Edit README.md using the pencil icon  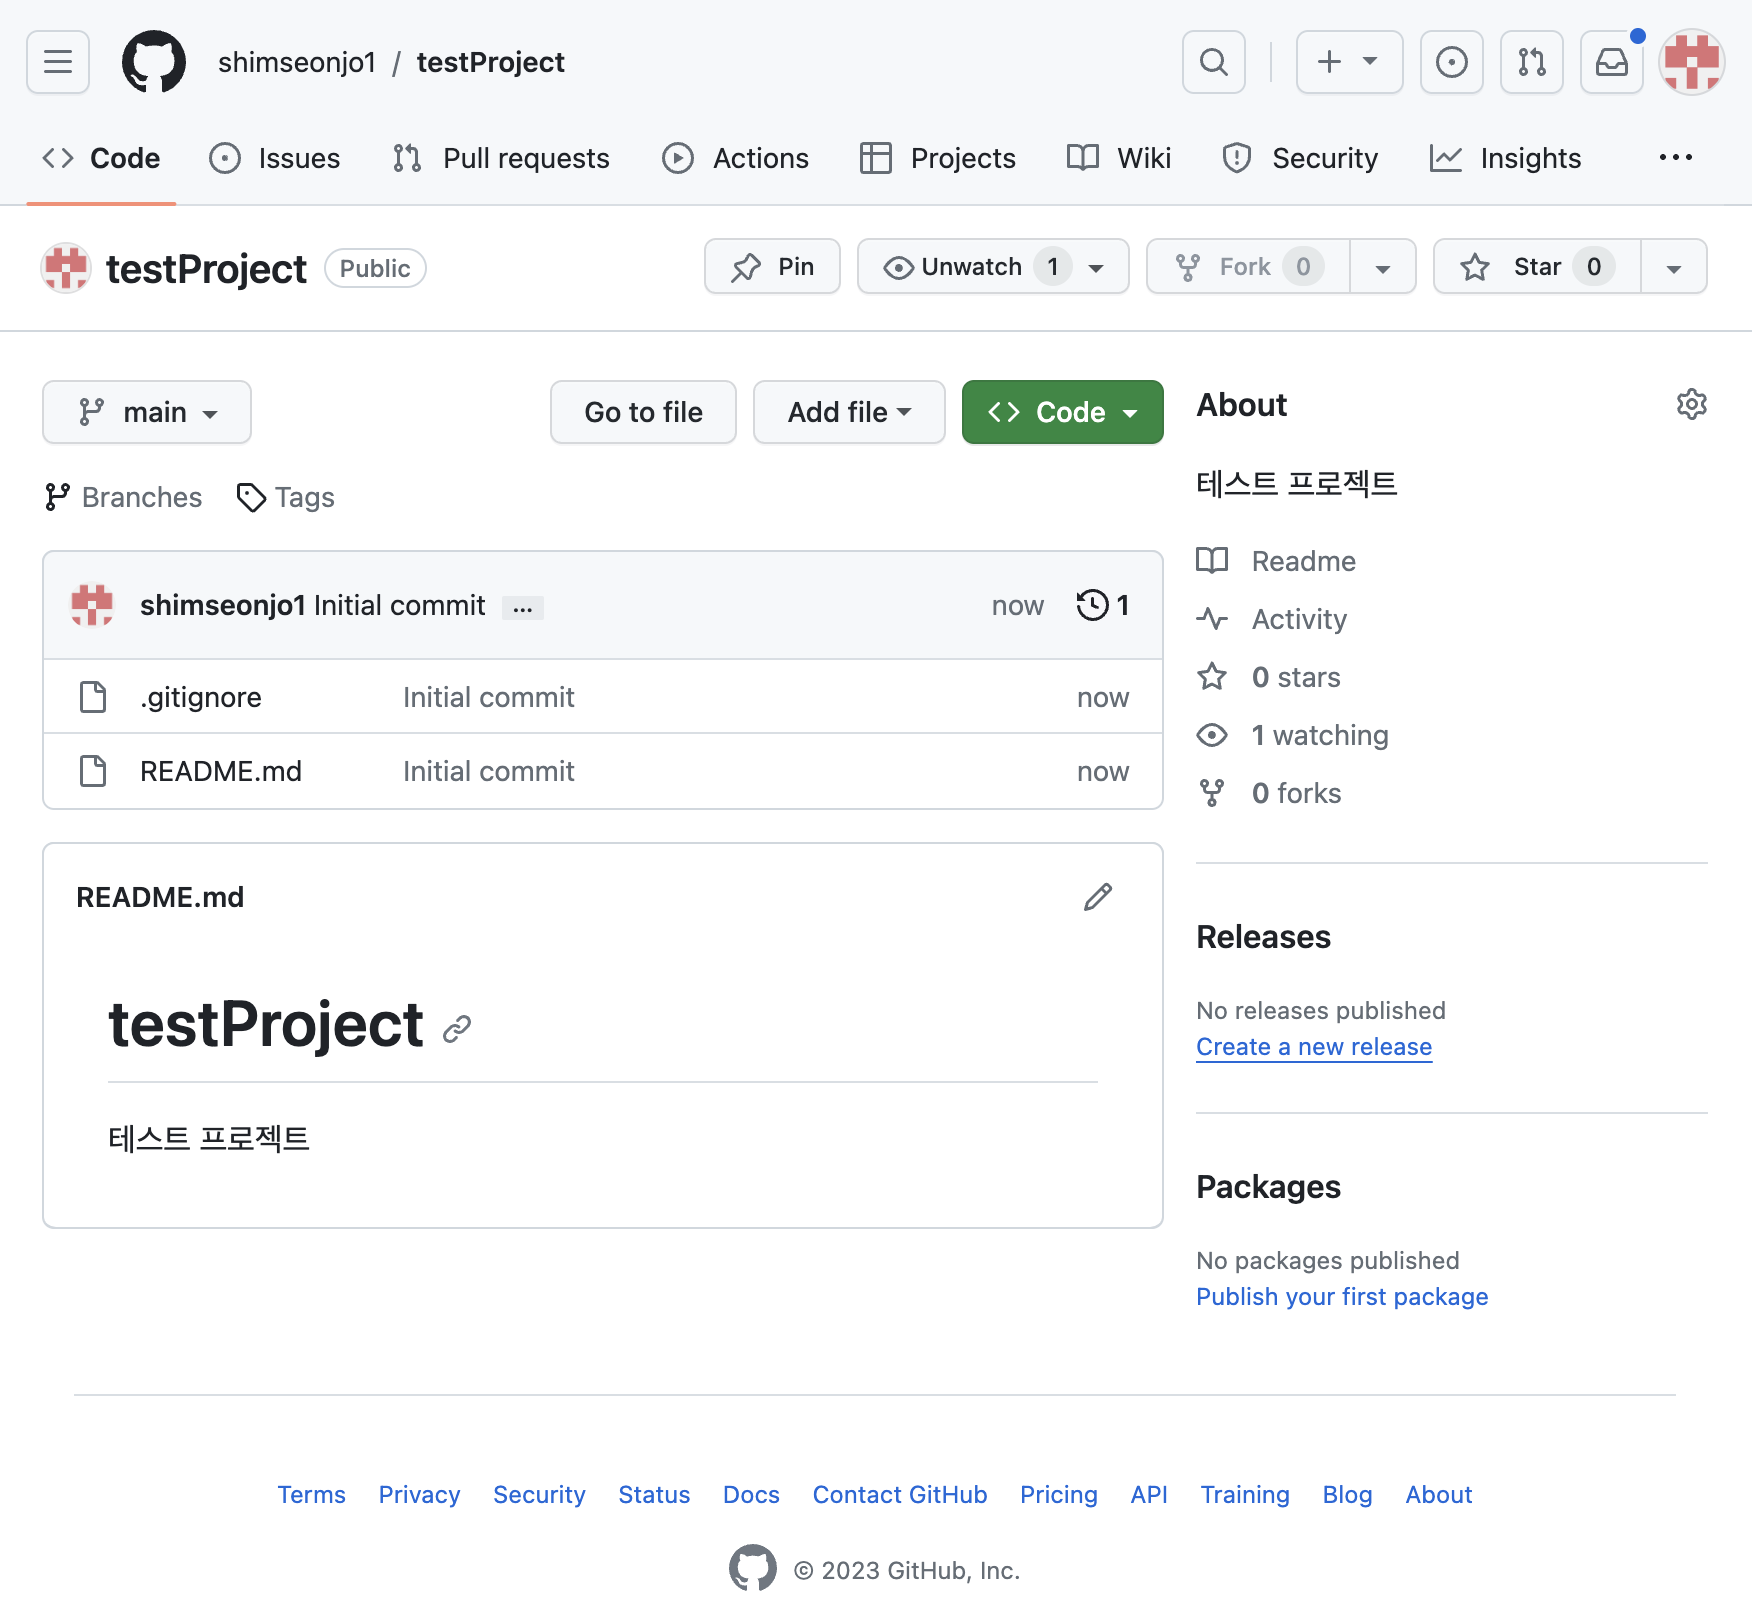[1097, 897]
